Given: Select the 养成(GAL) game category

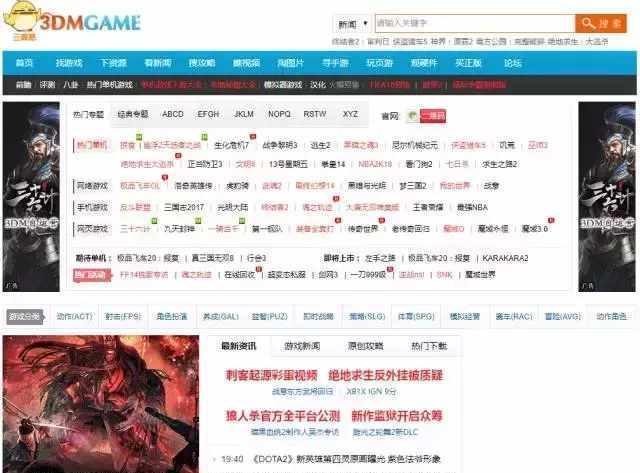Looking at the screenshot, I should pos(221,317).
